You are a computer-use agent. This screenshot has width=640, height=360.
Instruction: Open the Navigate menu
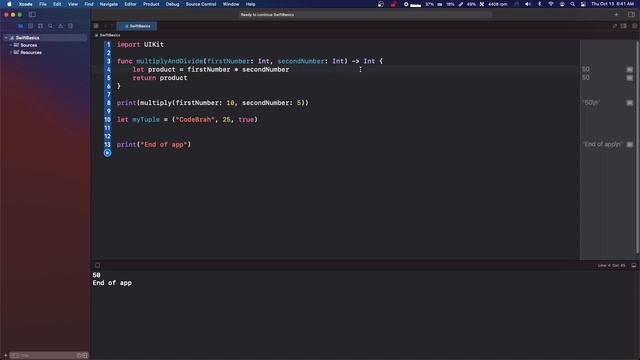(x=109, y=4)
